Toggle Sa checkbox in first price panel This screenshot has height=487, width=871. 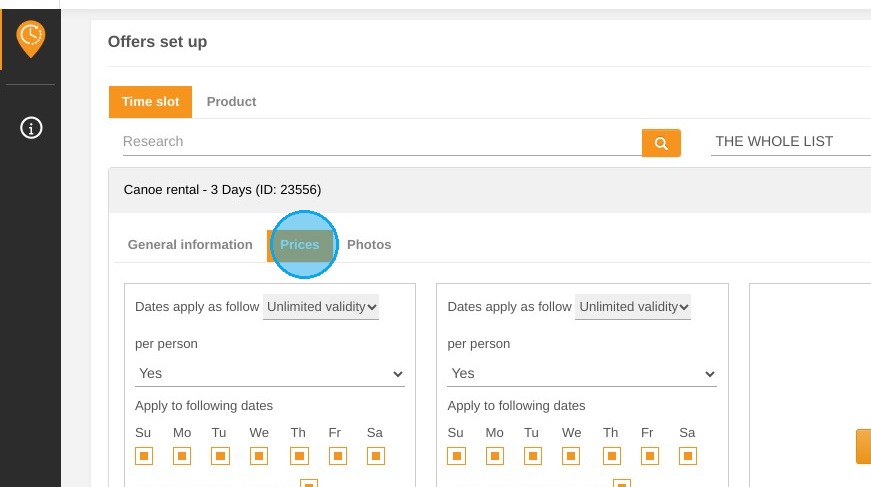(376, 456)
